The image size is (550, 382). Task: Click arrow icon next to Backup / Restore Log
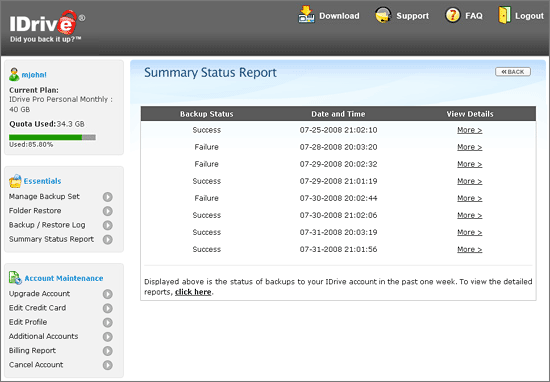pyautogui.click(x=108, y=225)
